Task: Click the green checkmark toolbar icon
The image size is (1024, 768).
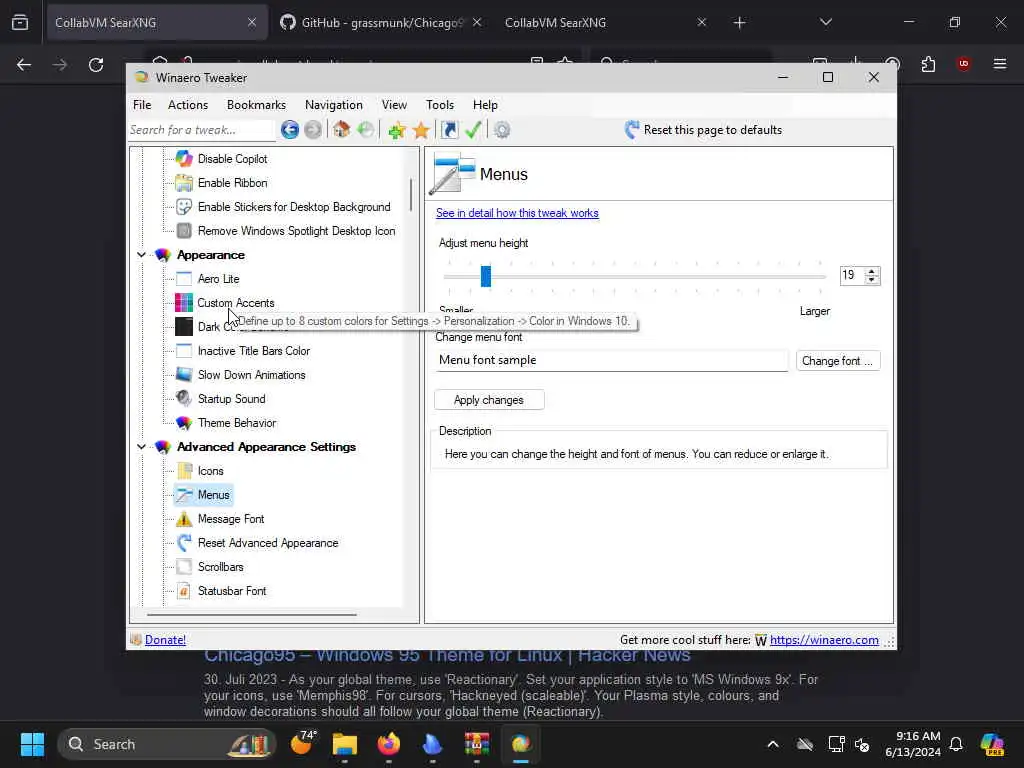Action: pyautogui.click(x=473, y=130)
